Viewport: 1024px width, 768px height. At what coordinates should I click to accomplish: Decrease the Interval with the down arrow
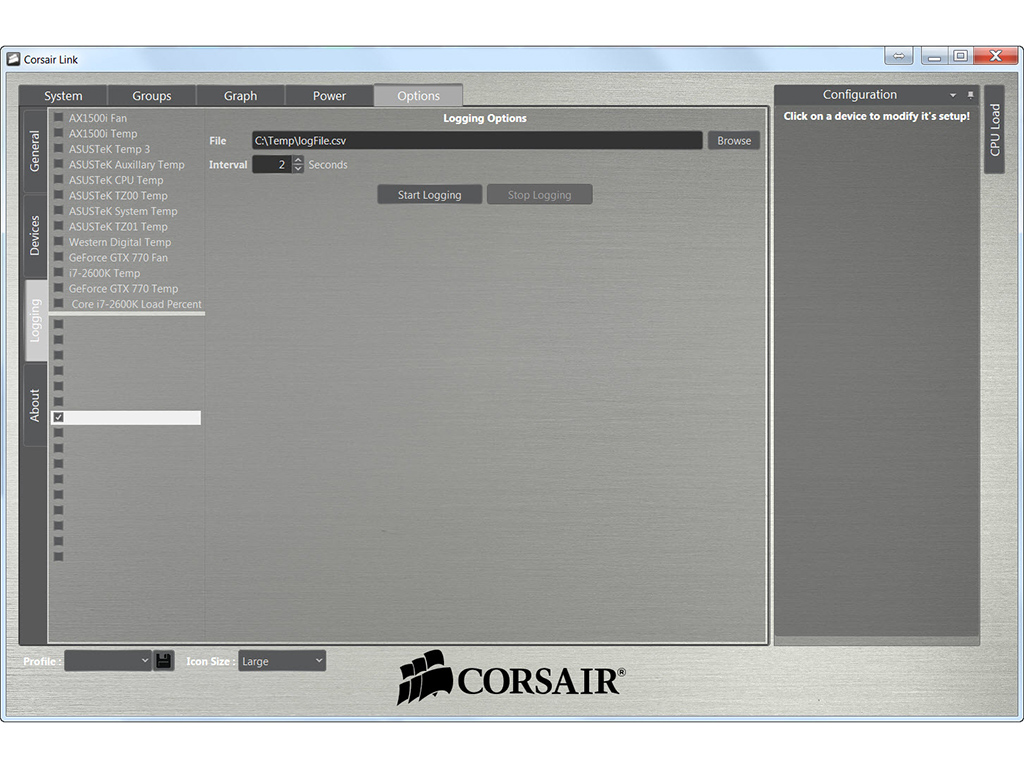coord(298,168)
